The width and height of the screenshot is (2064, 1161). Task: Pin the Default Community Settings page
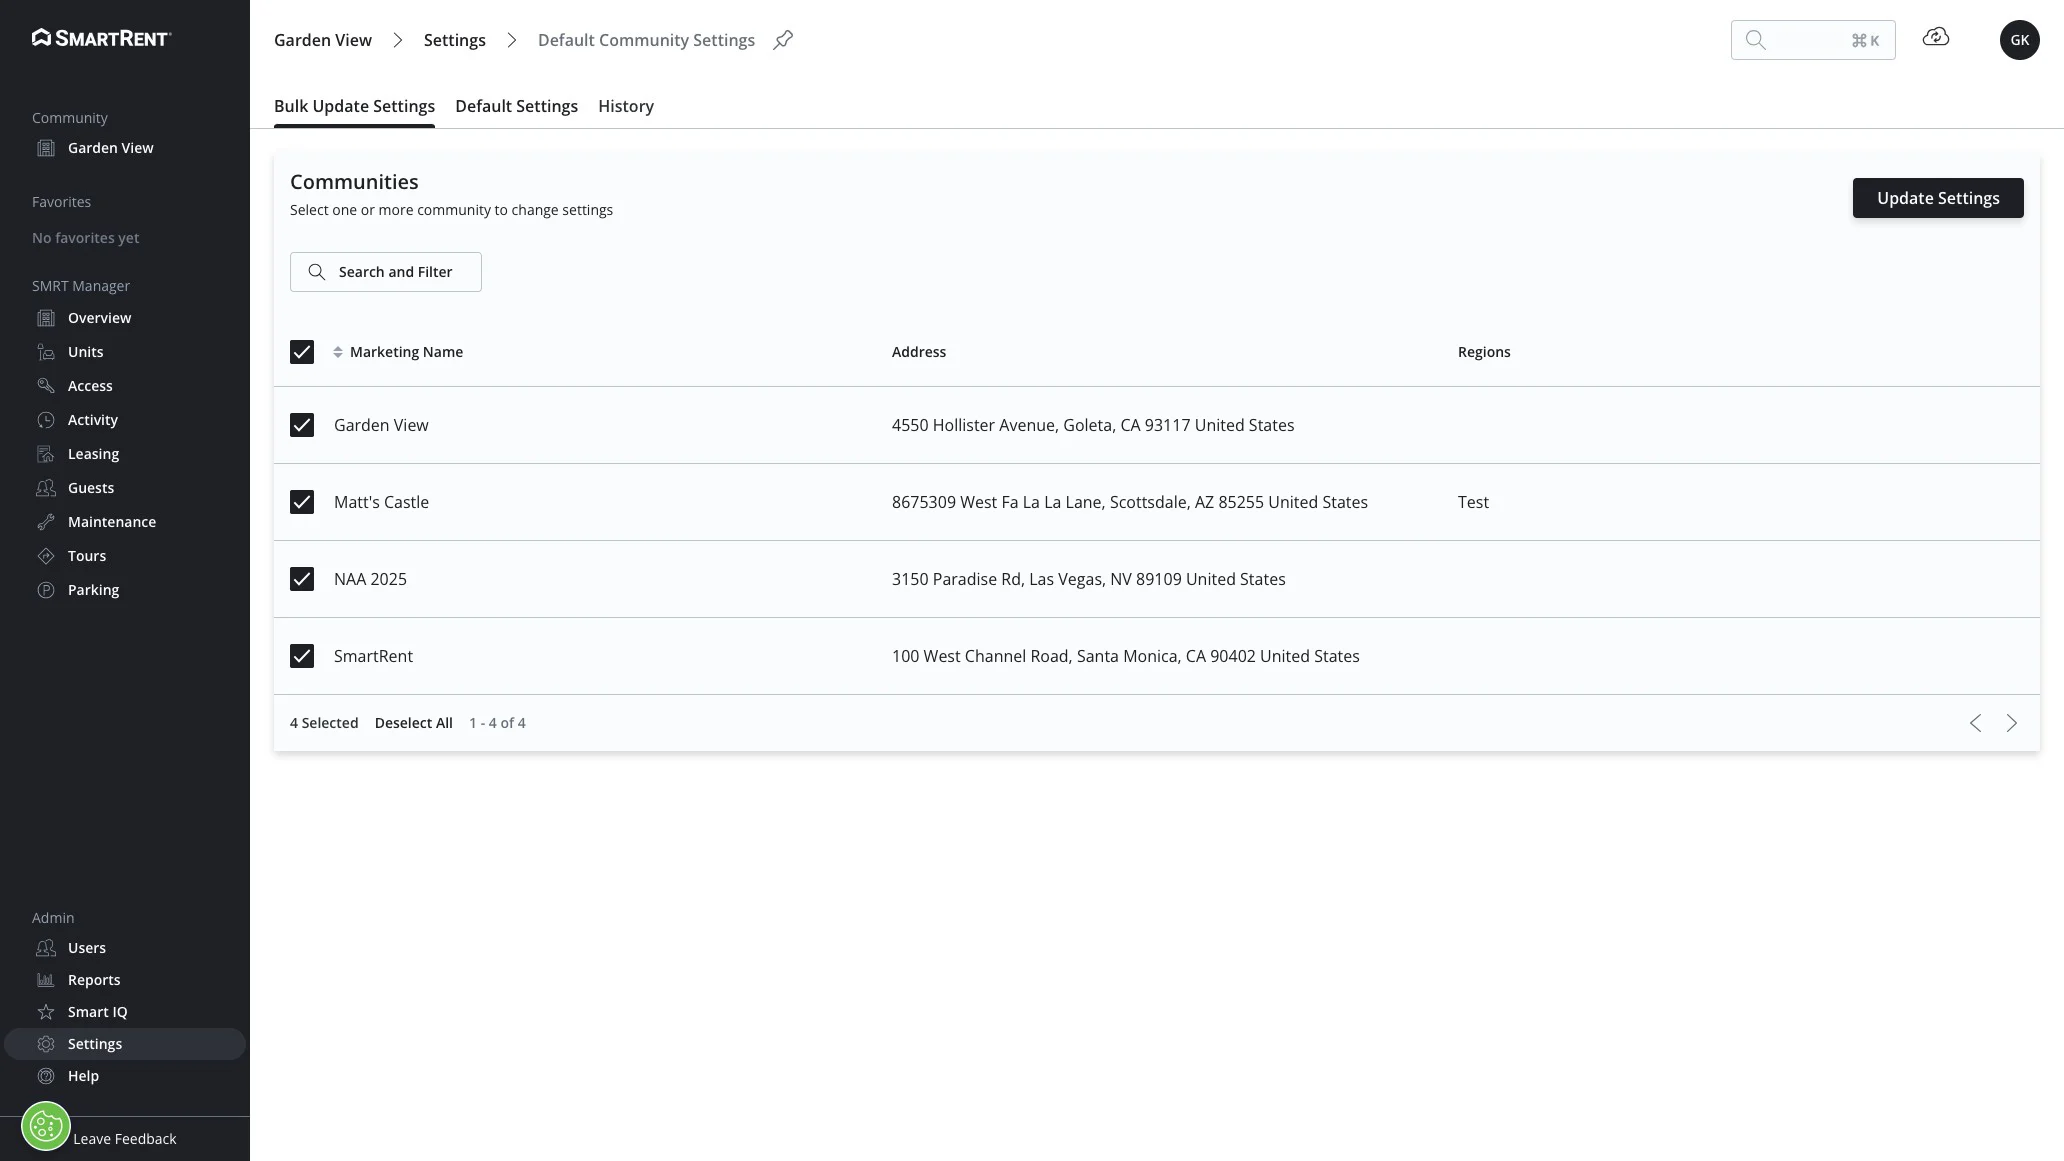pyautogui.click(x=783, y=40)
